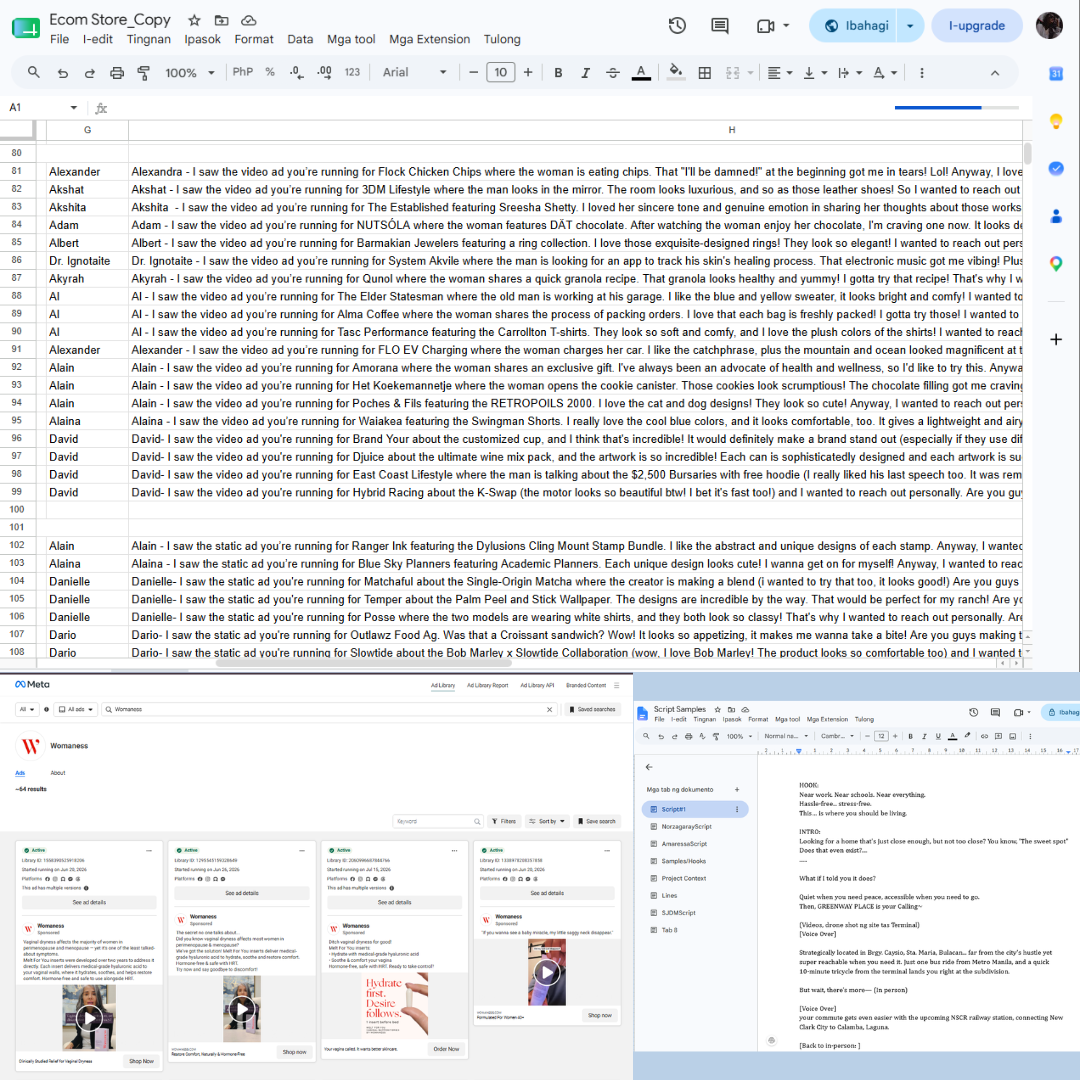Open Google Tasks side panel icon
1080x1080 pixels.
[1055, 169]
